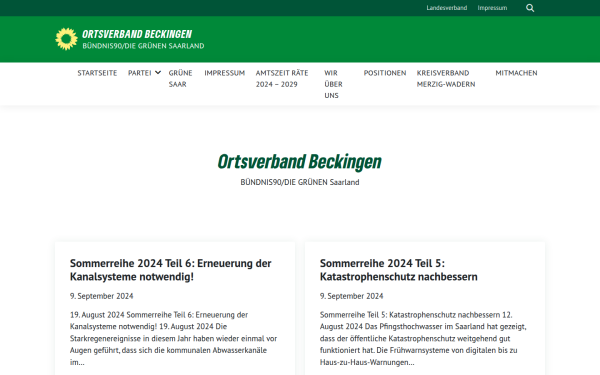Select Wir über uns menu item
600x375 pixels.
coord(333,84)
